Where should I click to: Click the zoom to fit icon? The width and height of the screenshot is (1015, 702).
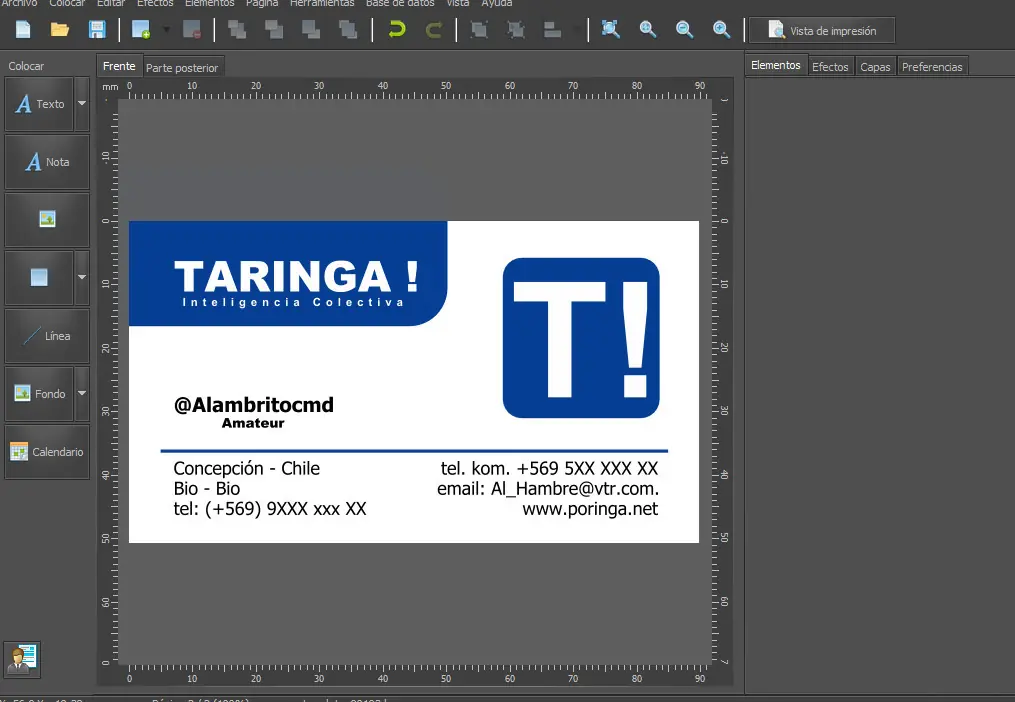(x=611, y=30)
